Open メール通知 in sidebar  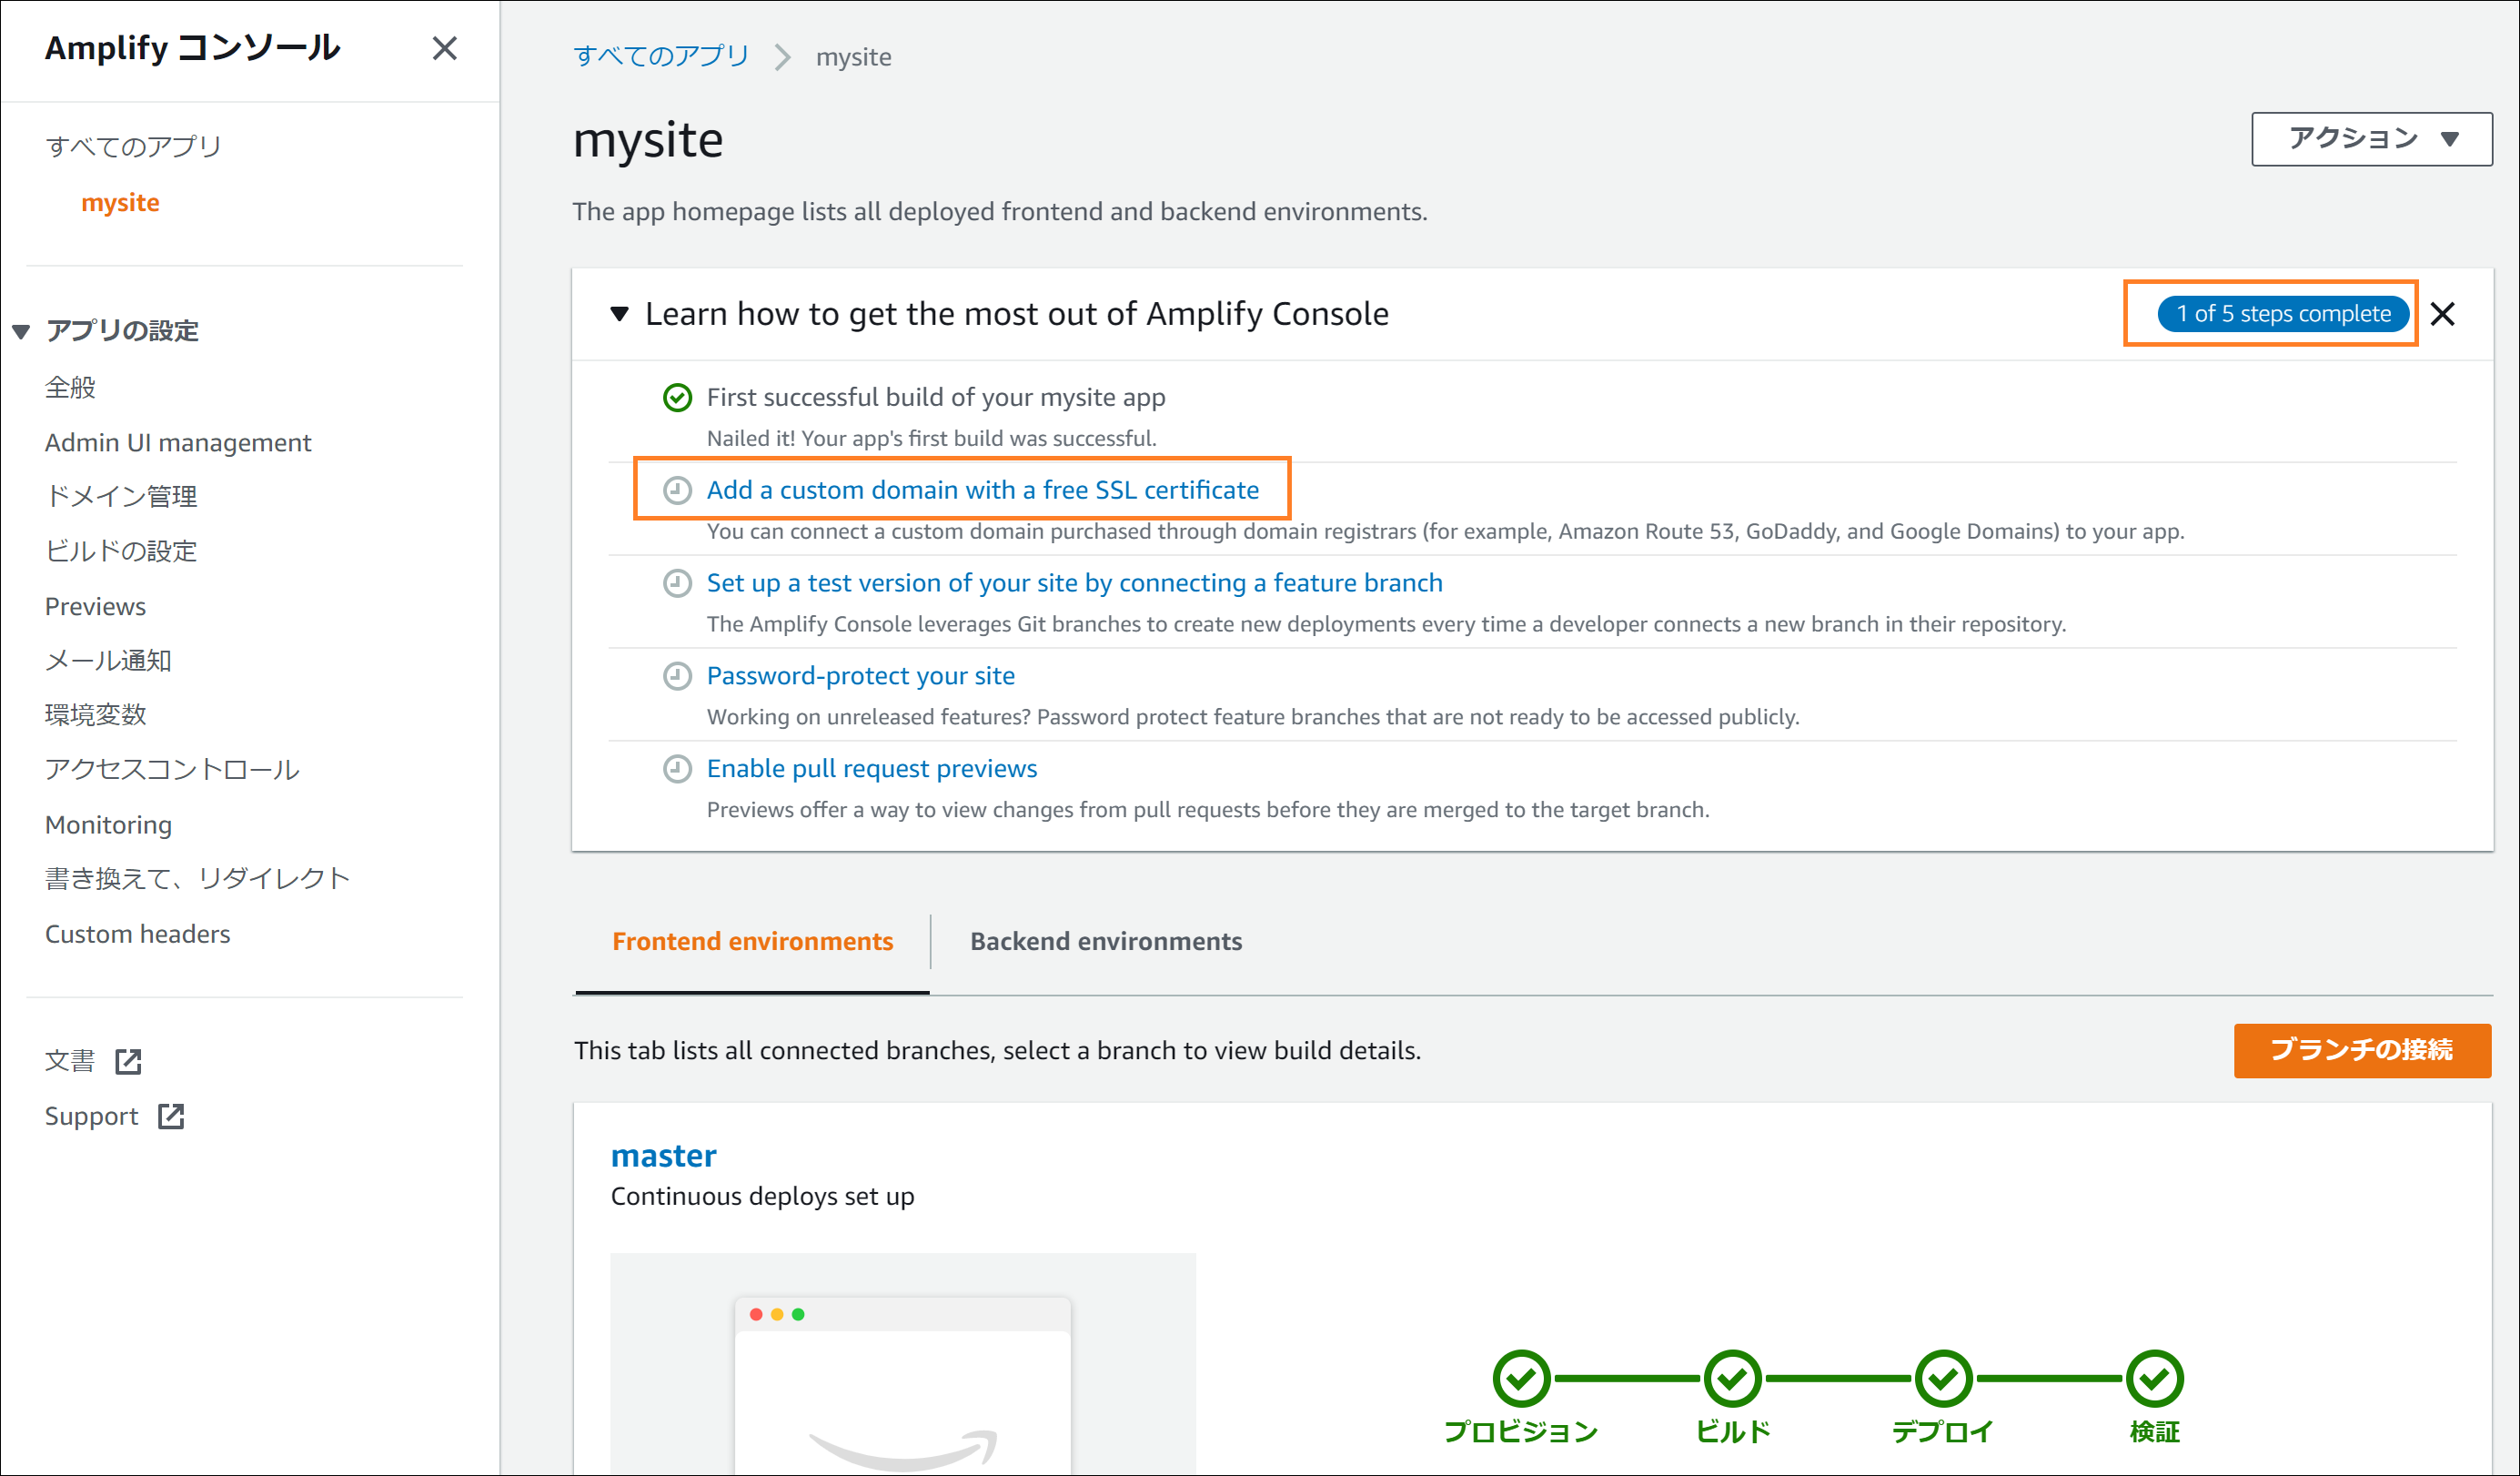click(108, 660)
